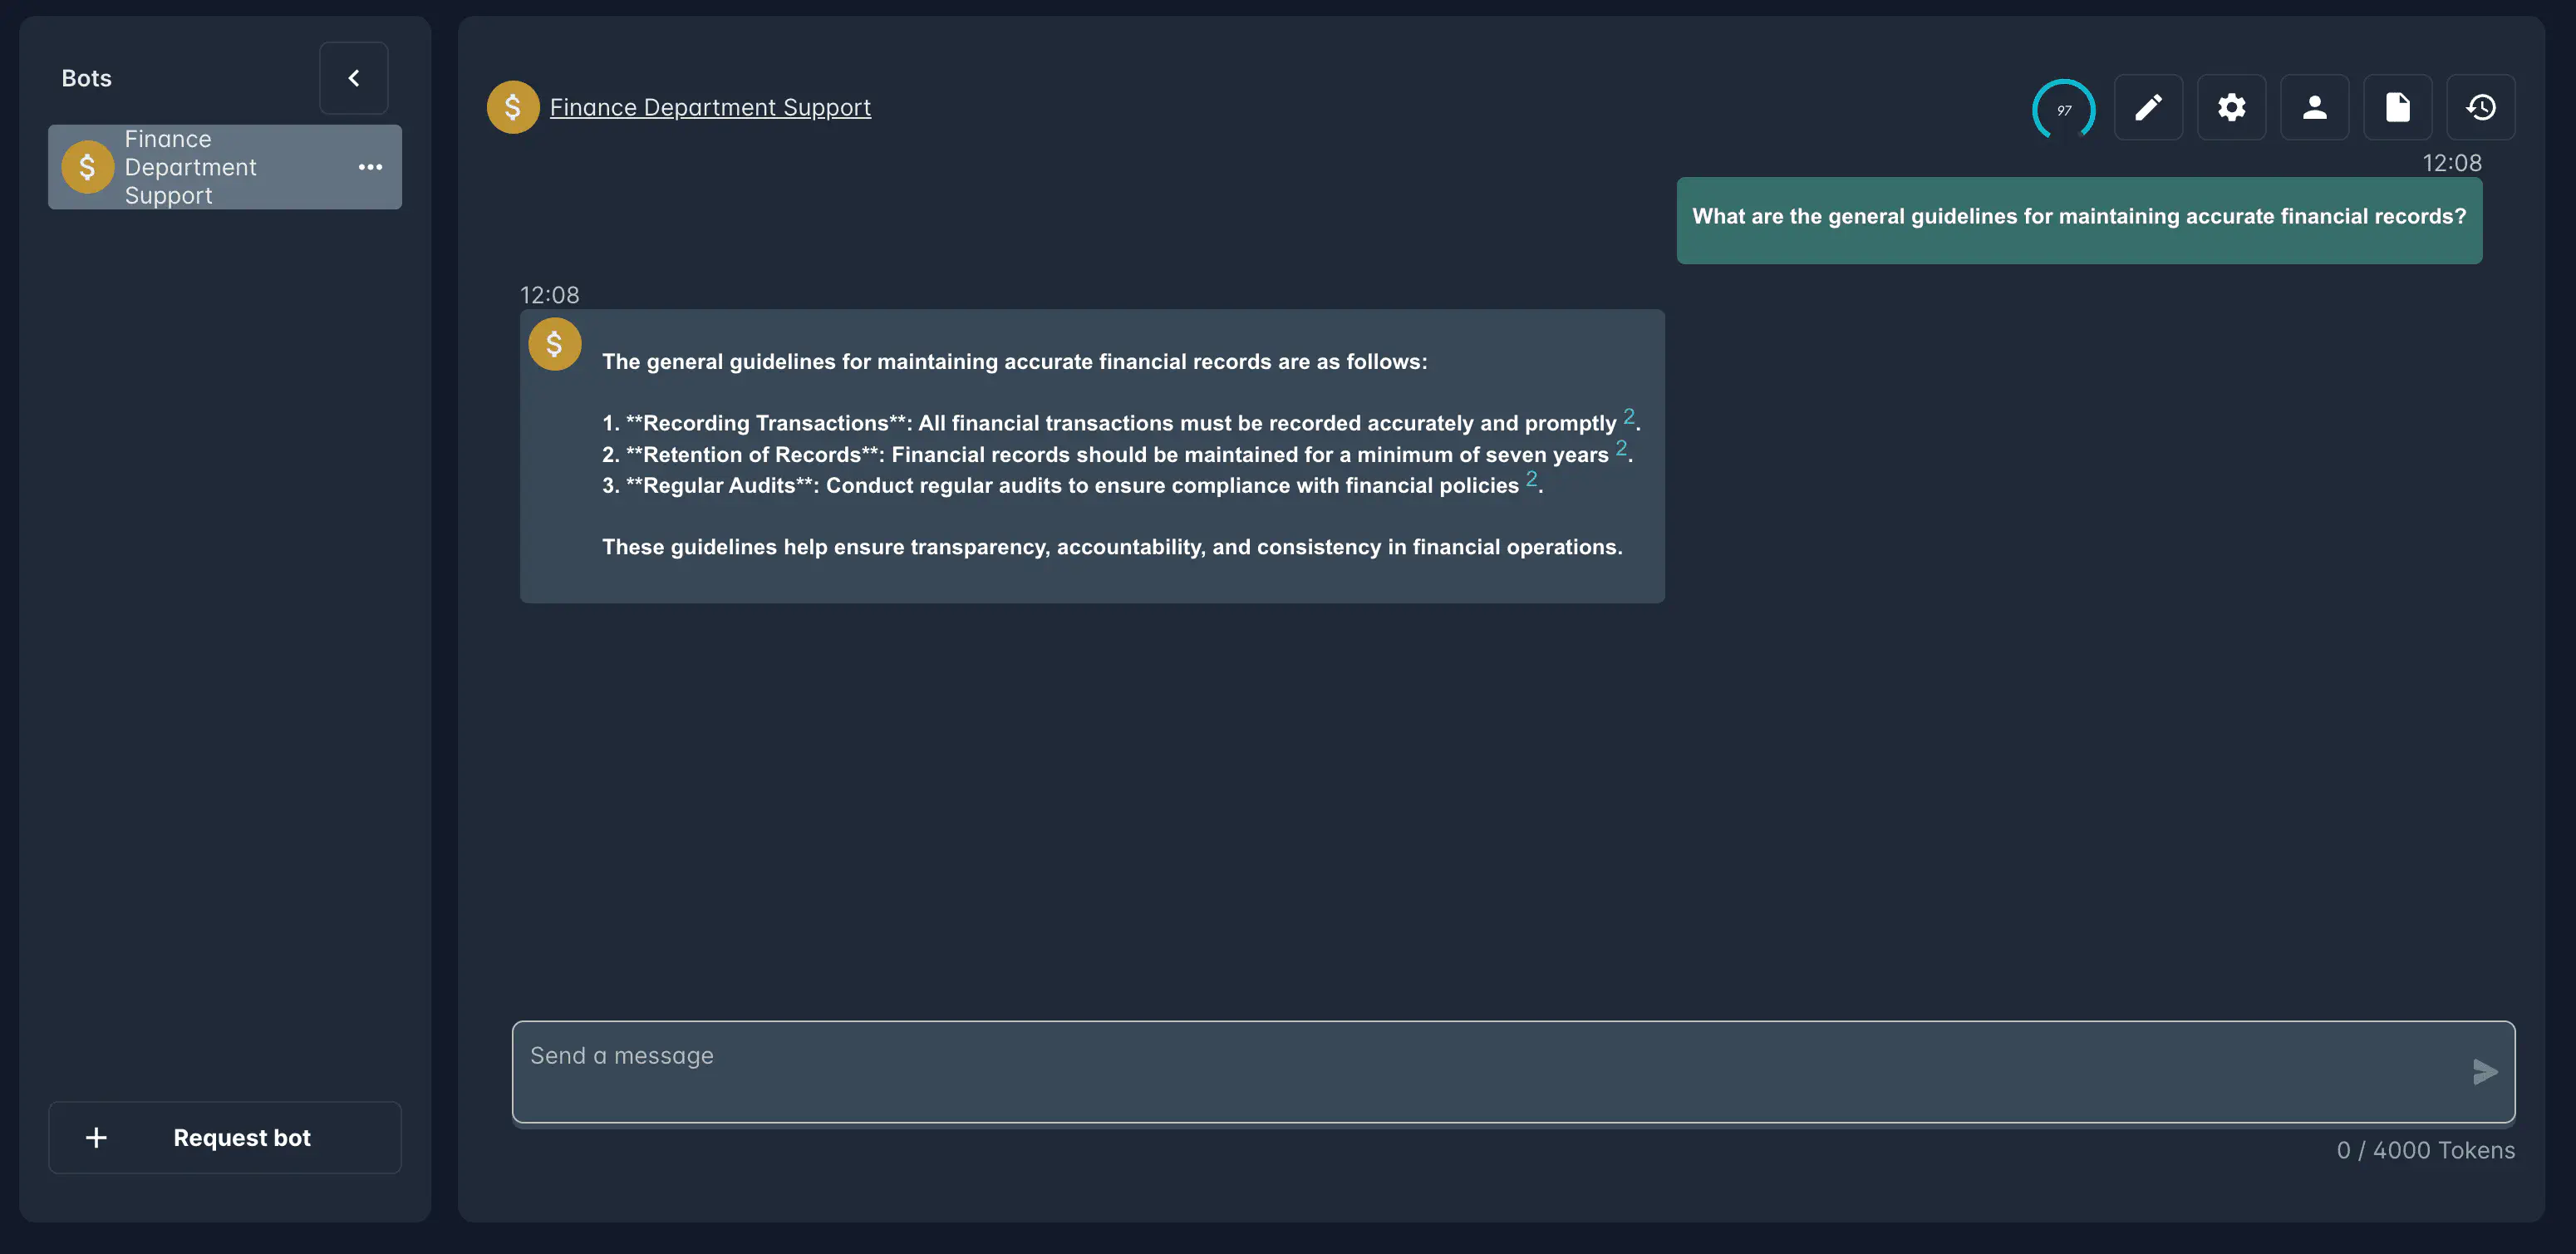Screen dimensions: 2576x1254
Task: Click the pencil edit icon in header
Action: click(x=2148, y=107)
